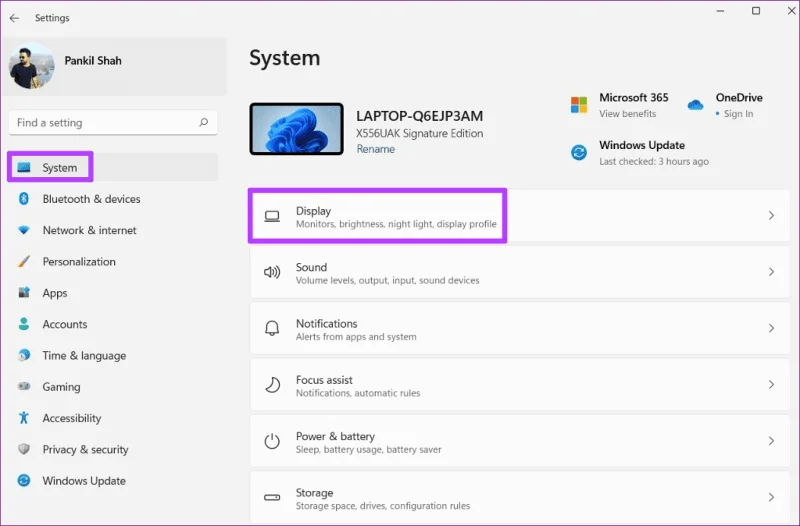800x526 pixels.
Task: Click the Display laptop icon
Action: [272, 216]
